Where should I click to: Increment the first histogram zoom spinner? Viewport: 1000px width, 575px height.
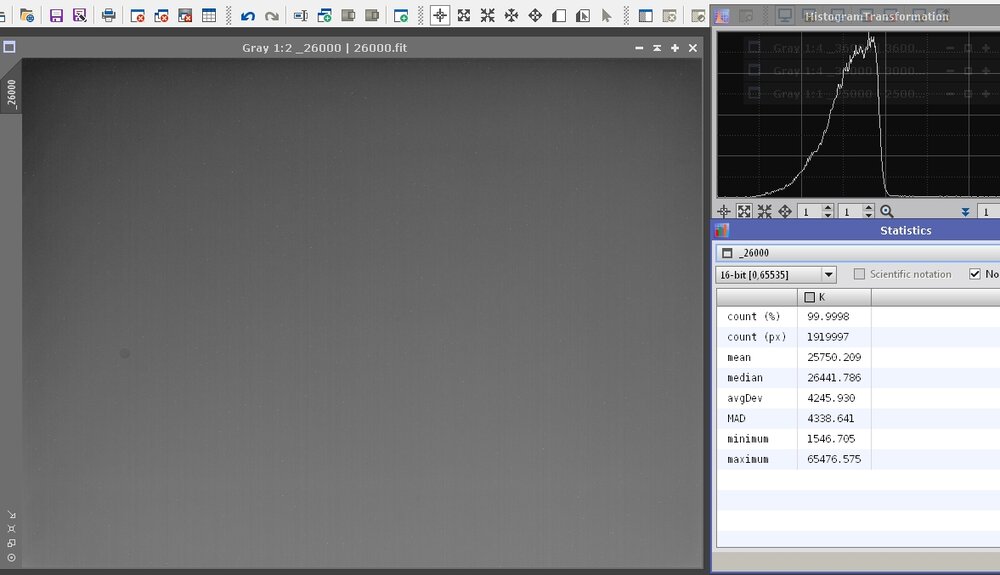click(828, 208)
